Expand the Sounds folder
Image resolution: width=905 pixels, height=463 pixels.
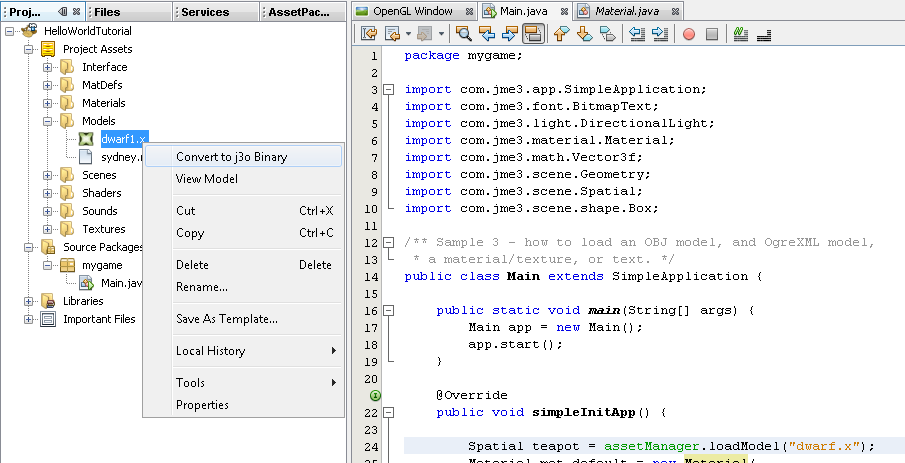coord(47,211)
